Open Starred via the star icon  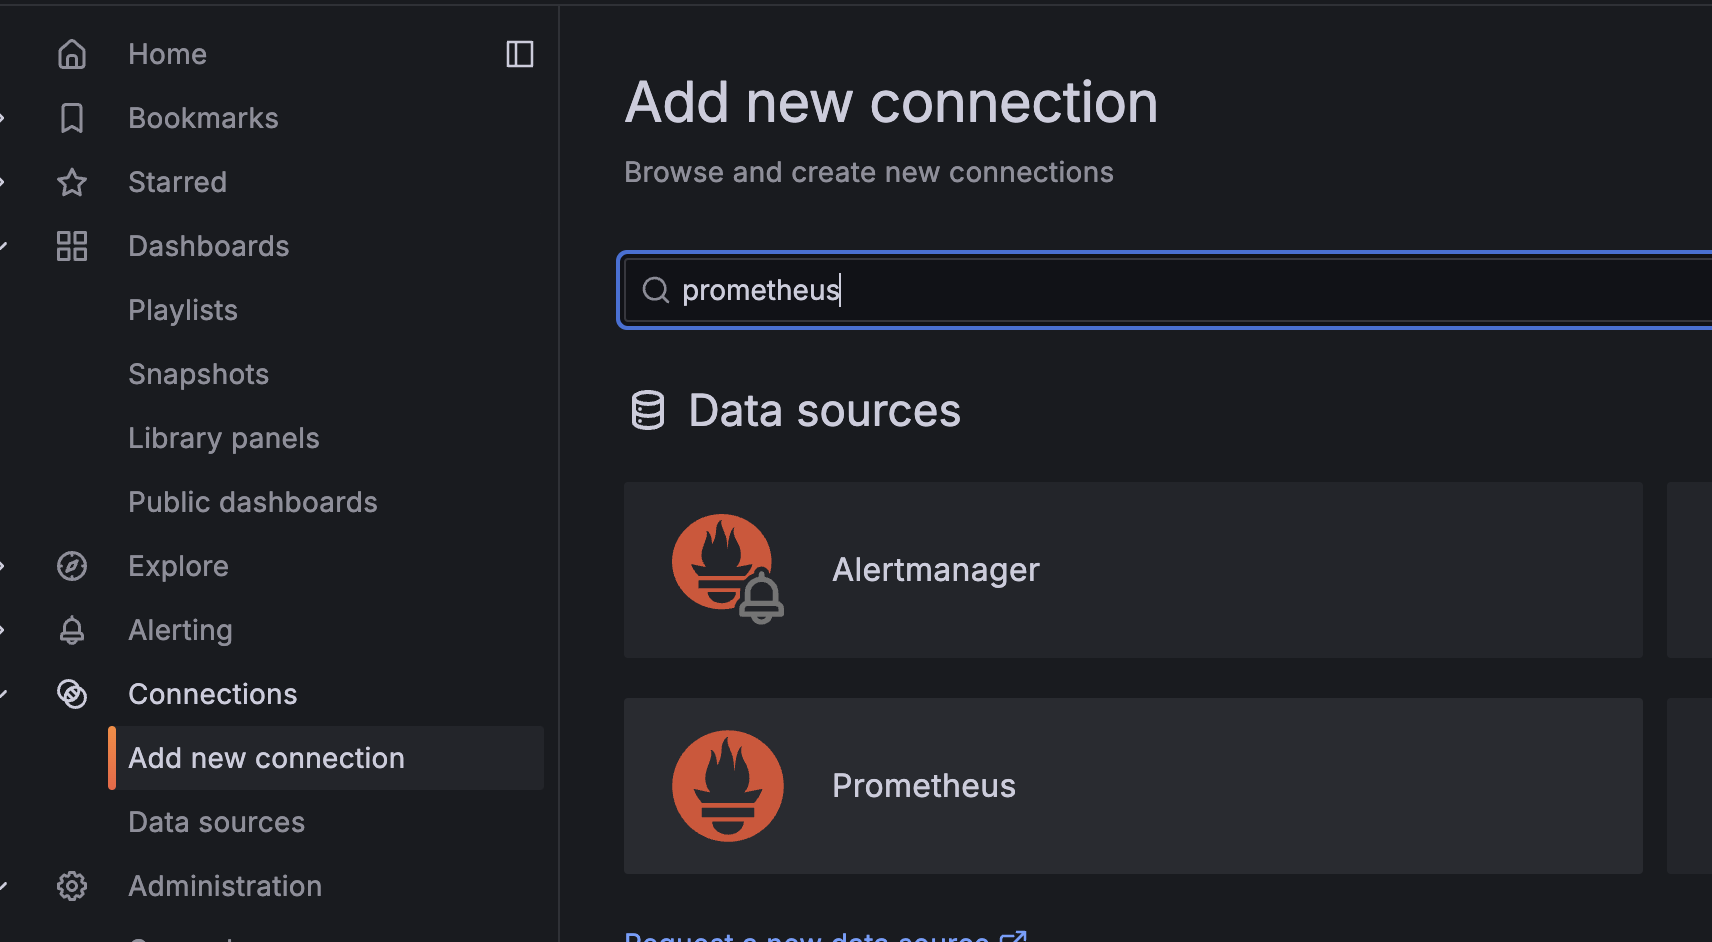[x=71, y=182]
